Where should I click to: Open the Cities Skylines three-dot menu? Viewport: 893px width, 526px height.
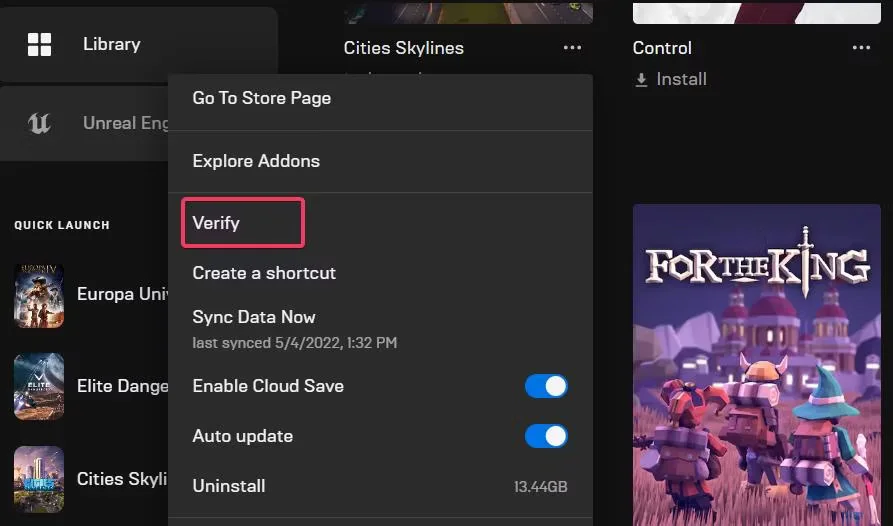tap(572, 48)
